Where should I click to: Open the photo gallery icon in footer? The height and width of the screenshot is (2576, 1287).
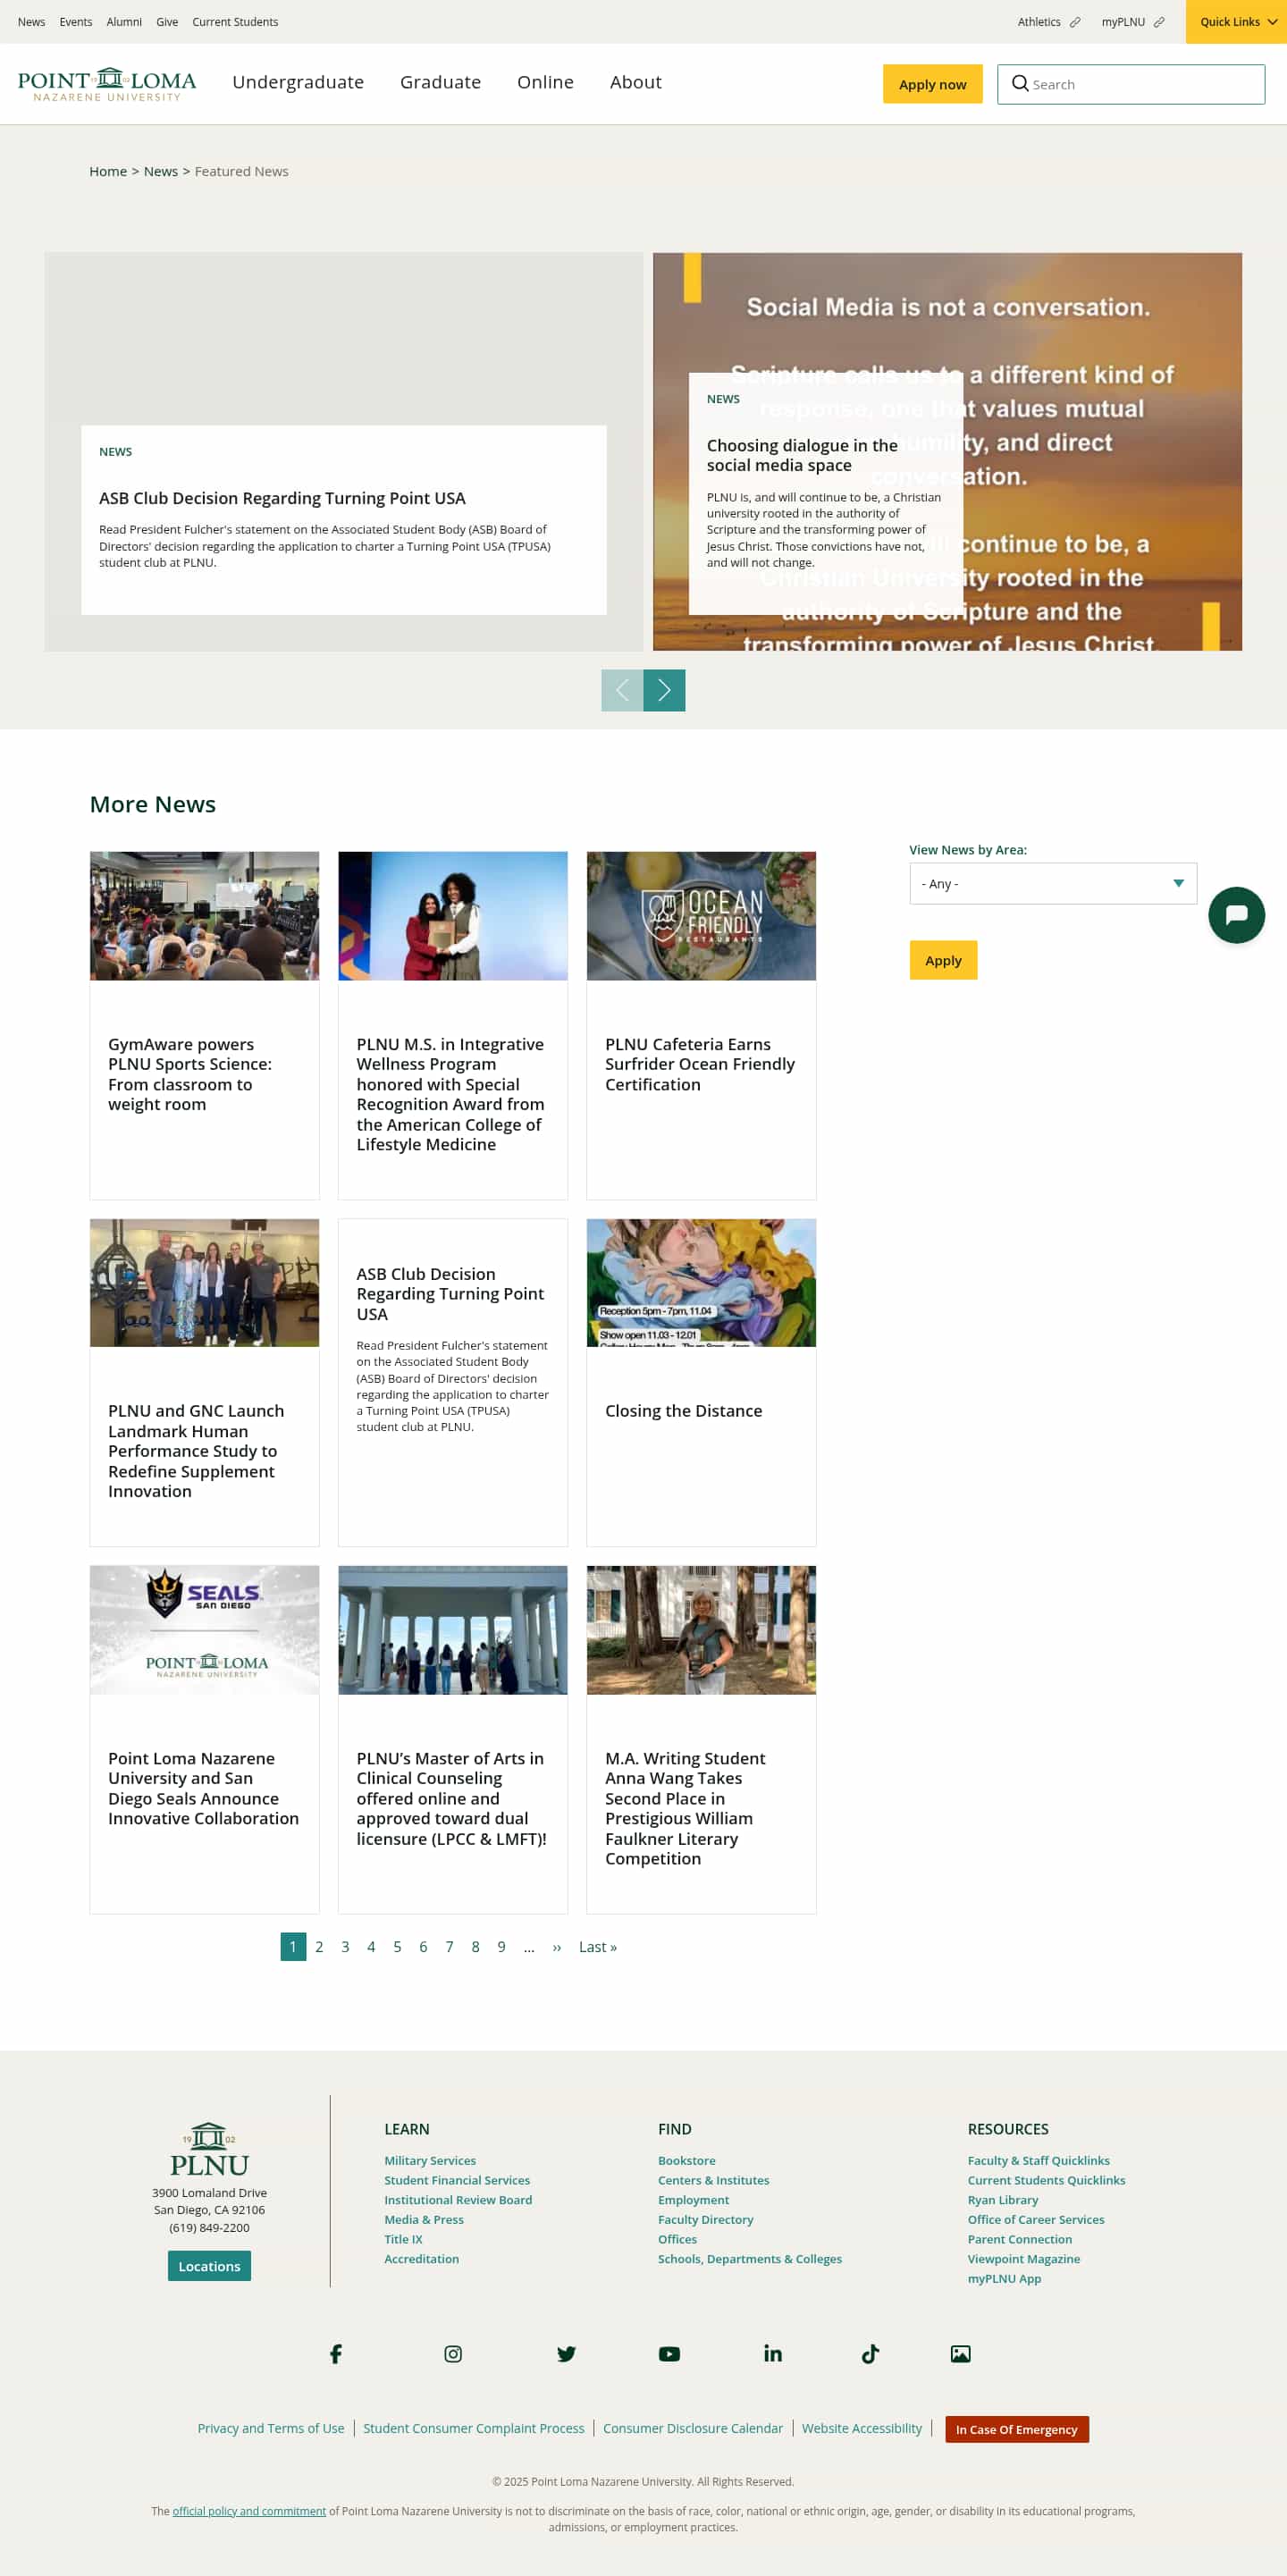[960, 2354]
